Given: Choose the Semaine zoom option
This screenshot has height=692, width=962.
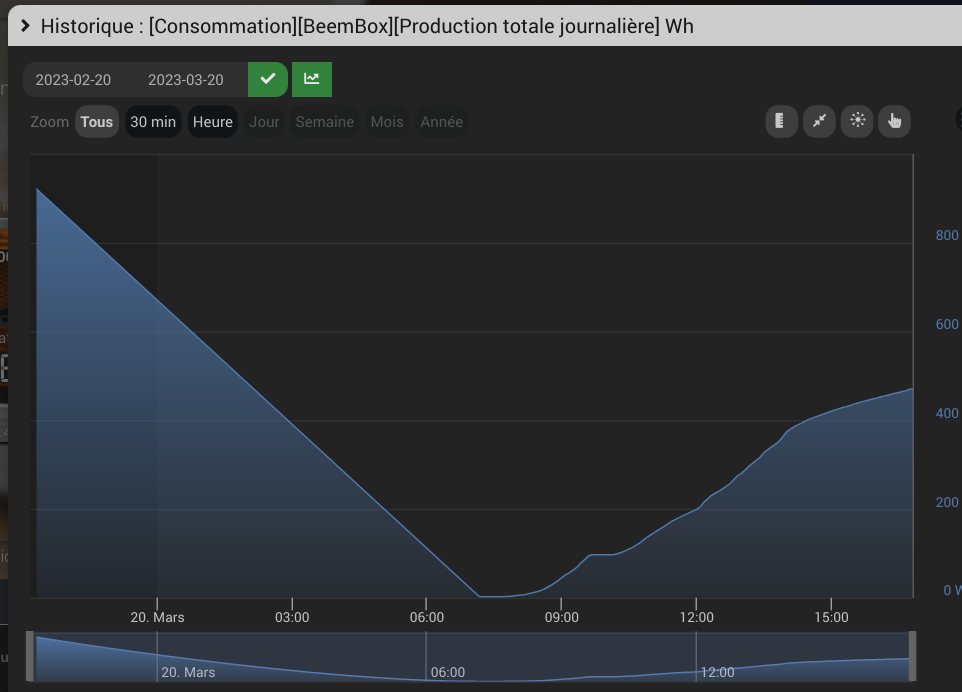Looking at the screenshot, I should (324, 122).
